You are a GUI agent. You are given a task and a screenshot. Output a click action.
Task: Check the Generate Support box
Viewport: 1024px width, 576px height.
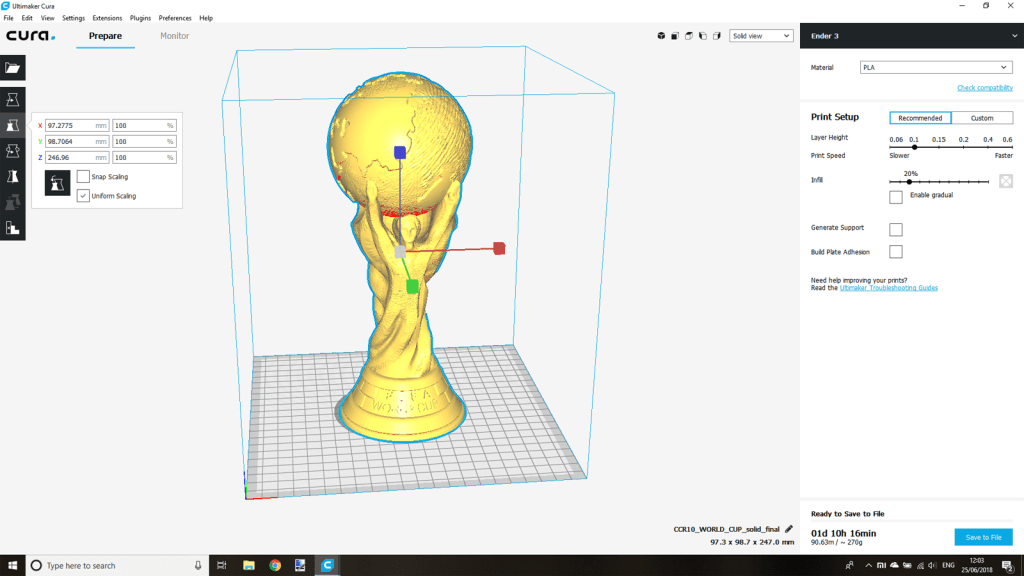[895, 229]
